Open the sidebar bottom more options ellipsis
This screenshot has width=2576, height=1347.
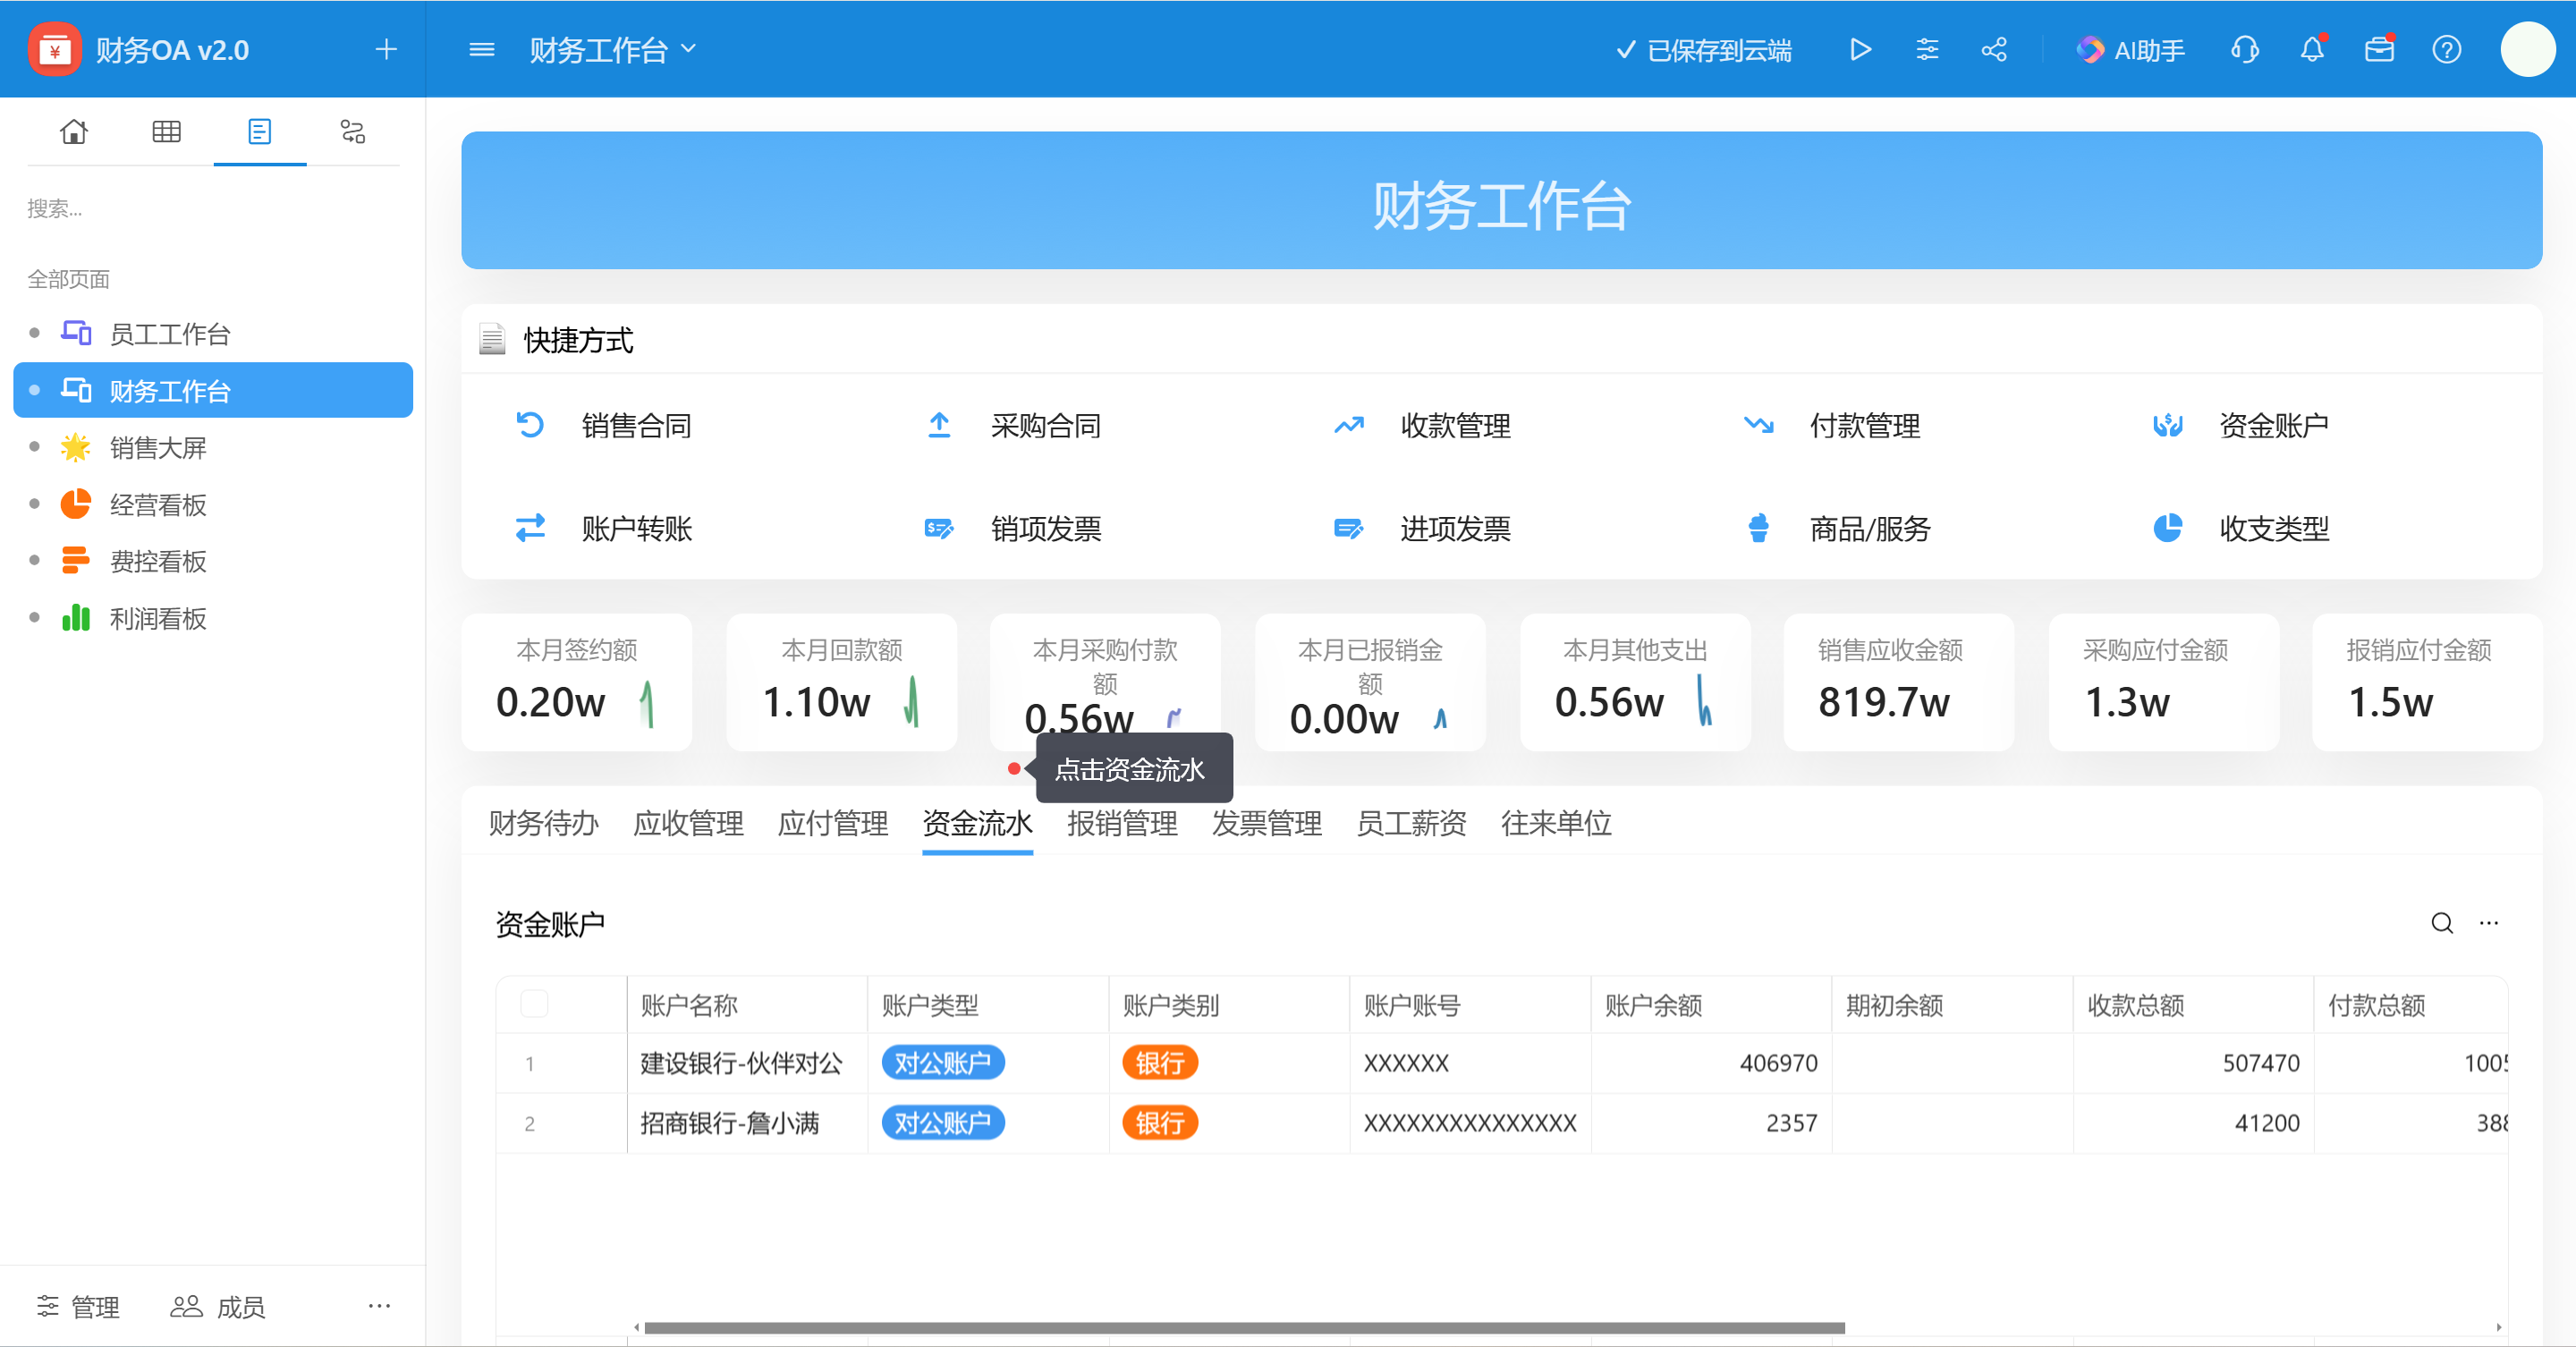coord(379,1305)
